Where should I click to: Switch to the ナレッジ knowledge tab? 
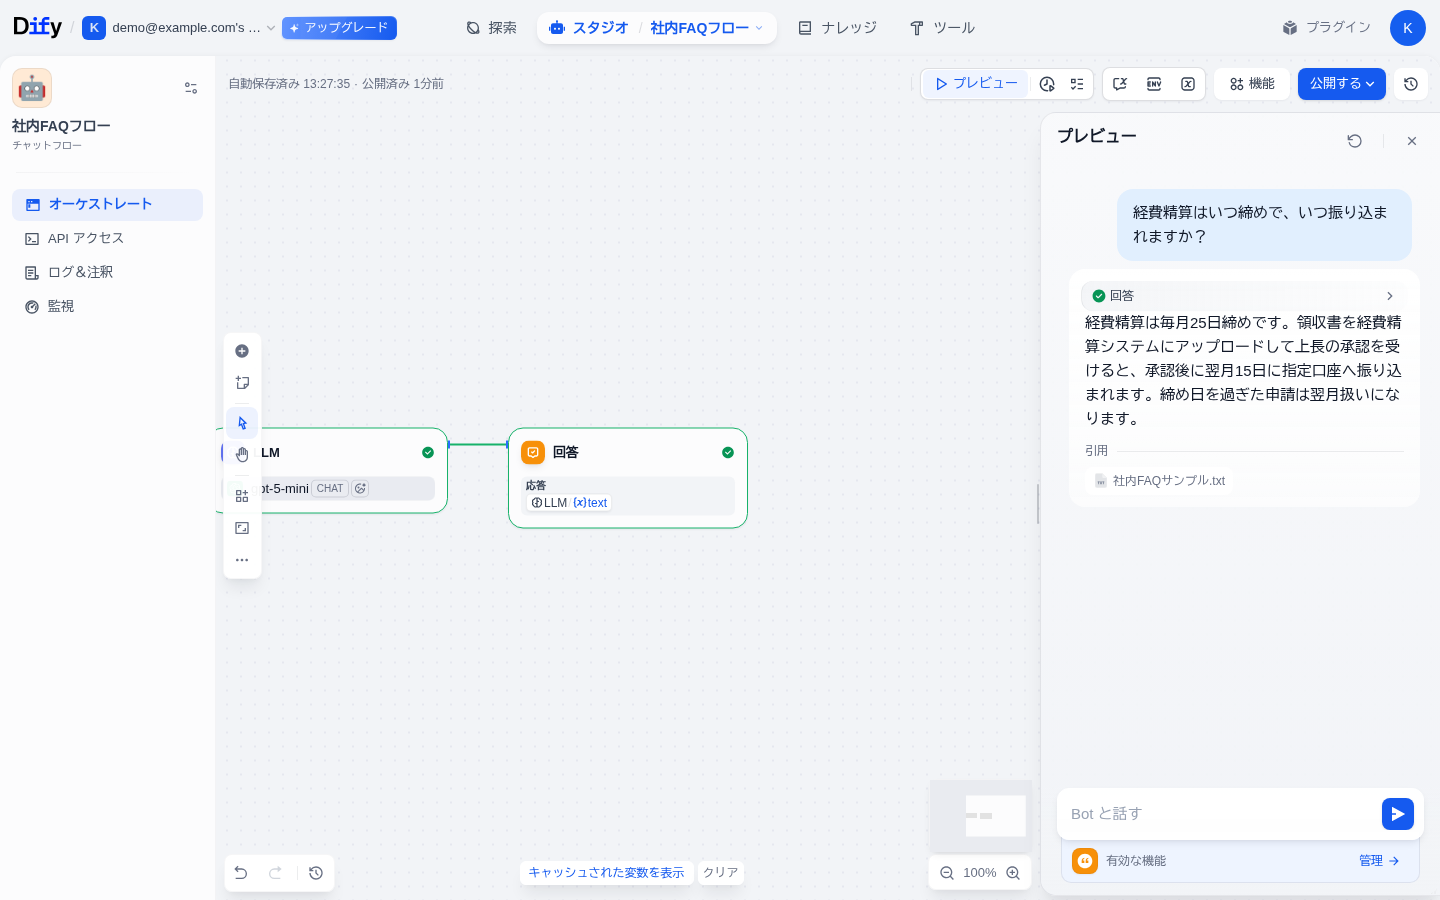pyautogui.click(x=837, y=28)
